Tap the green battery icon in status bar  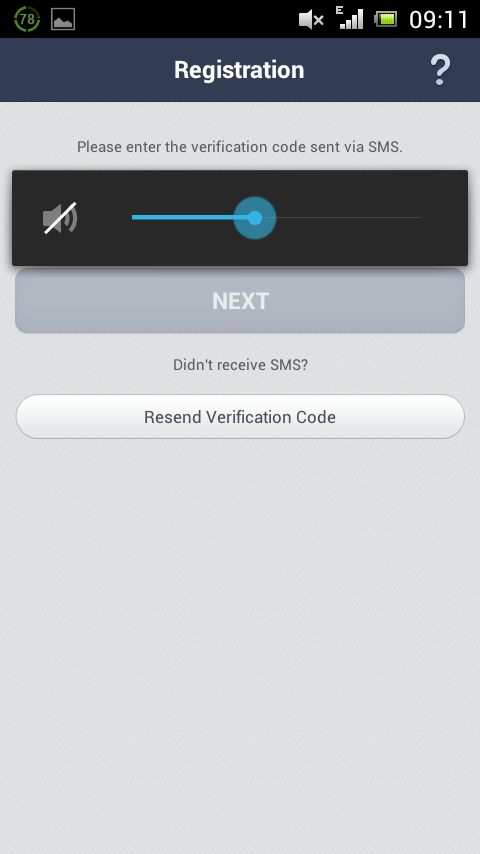tap(385, 20)
